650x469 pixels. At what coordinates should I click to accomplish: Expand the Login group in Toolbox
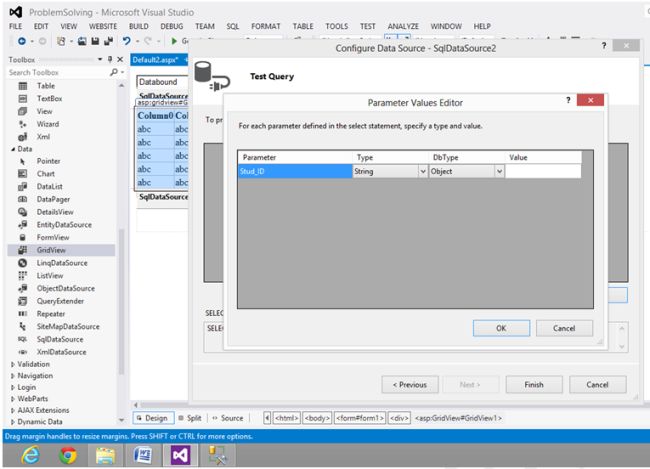pyautogui.click(x=13, y=387)
